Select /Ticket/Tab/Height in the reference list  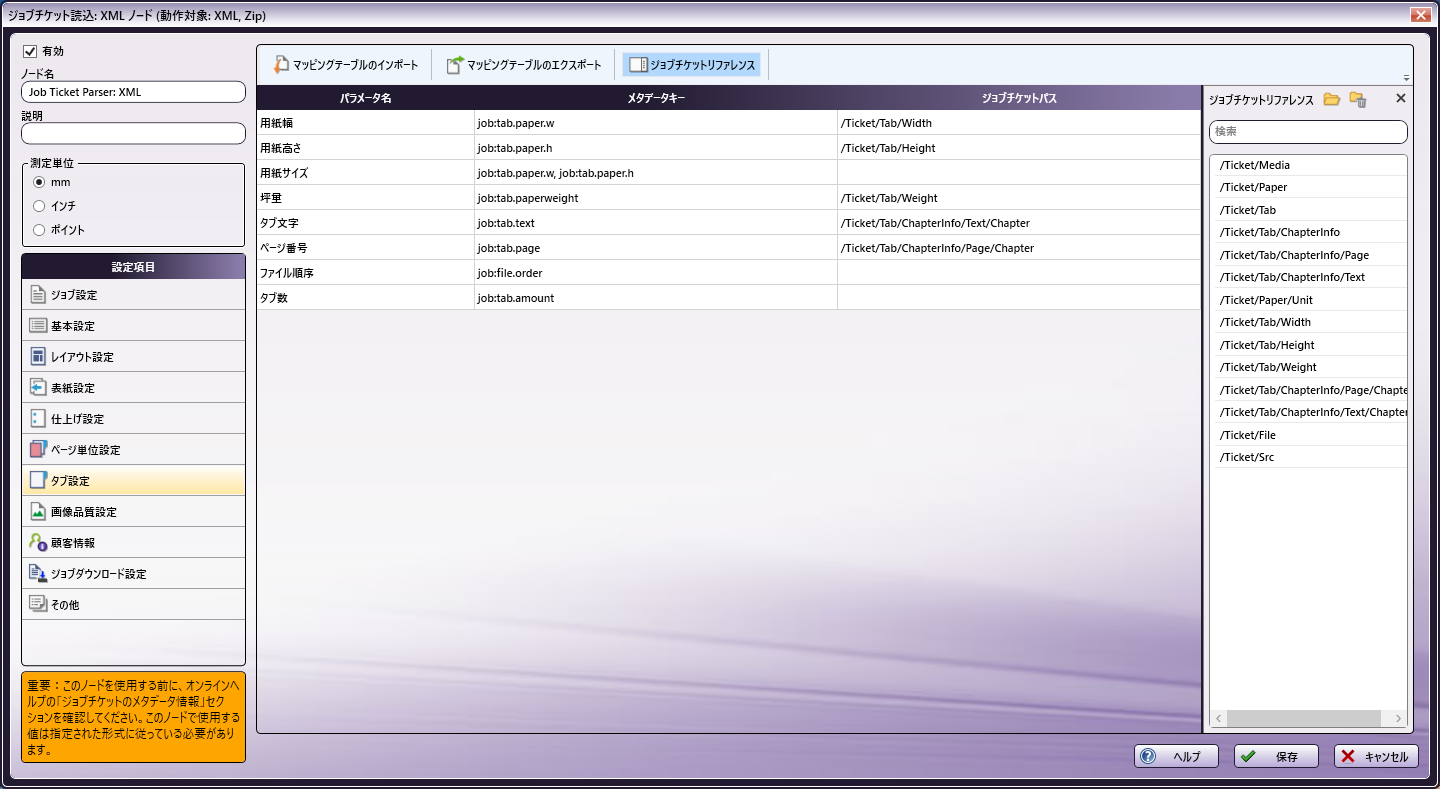pos(1310,345)
